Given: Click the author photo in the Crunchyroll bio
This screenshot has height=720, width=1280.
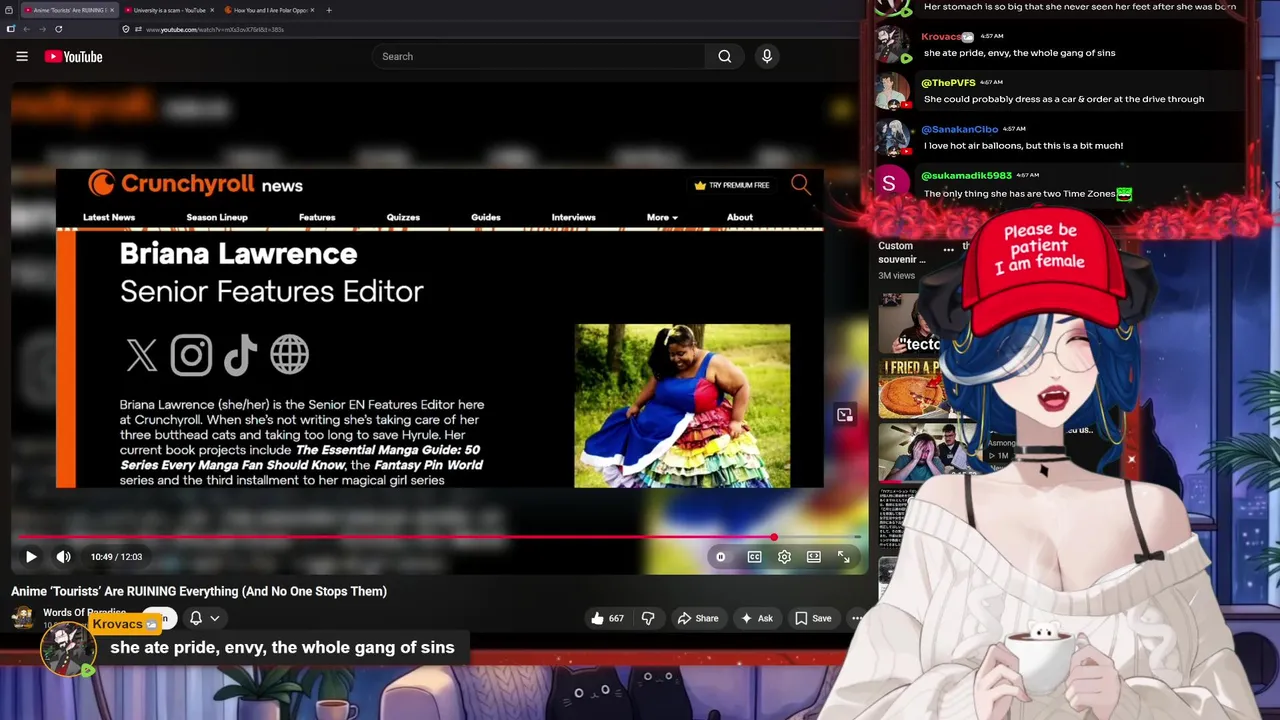Looking at the screenshot, I should [682, 405].
